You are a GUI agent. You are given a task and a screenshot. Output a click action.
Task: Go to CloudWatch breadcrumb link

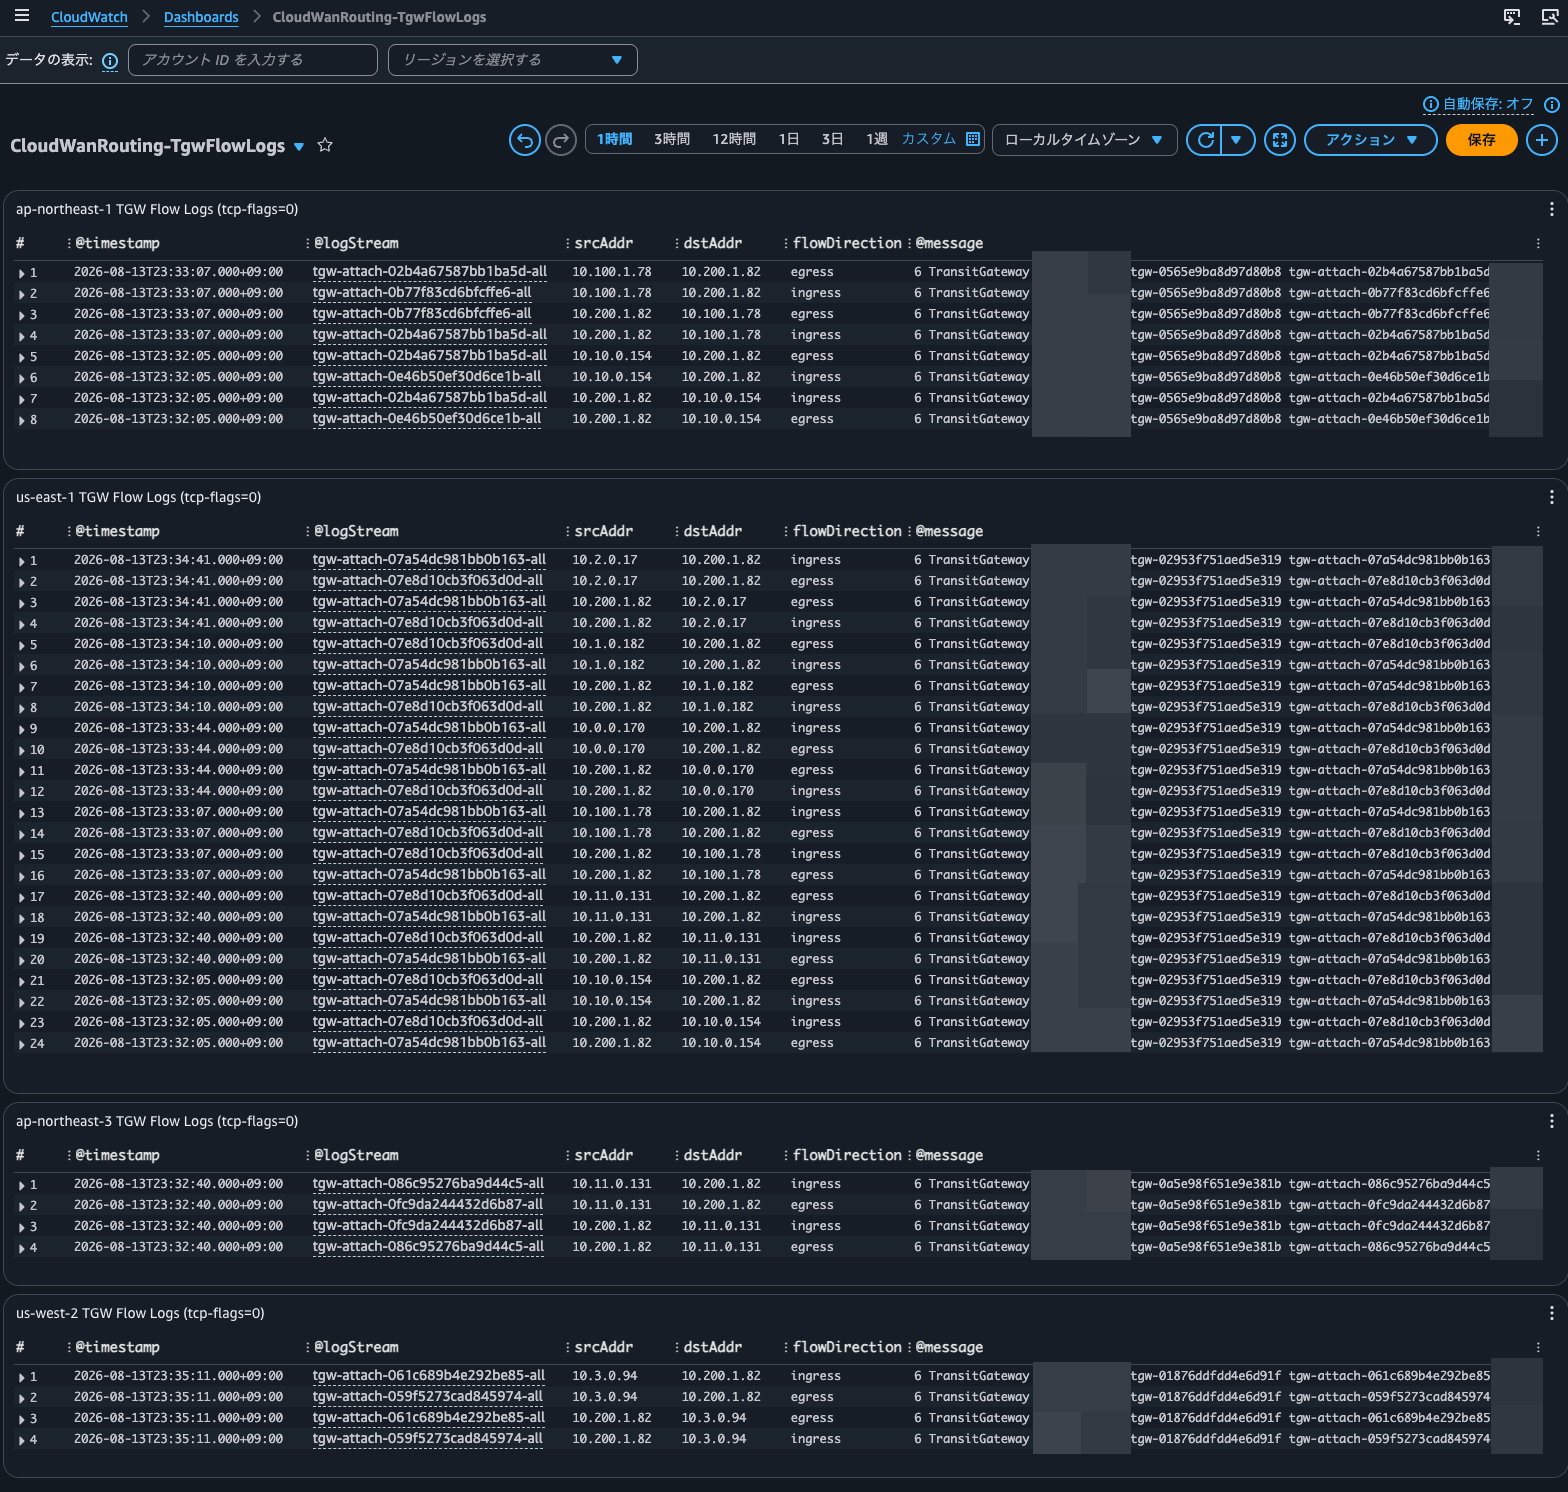89,17
